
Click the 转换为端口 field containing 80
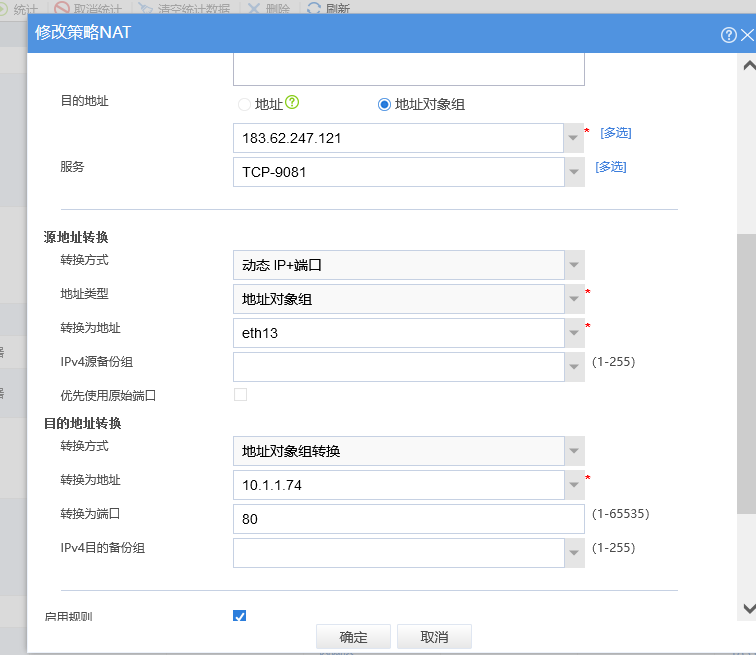click(x=408, y=519)
